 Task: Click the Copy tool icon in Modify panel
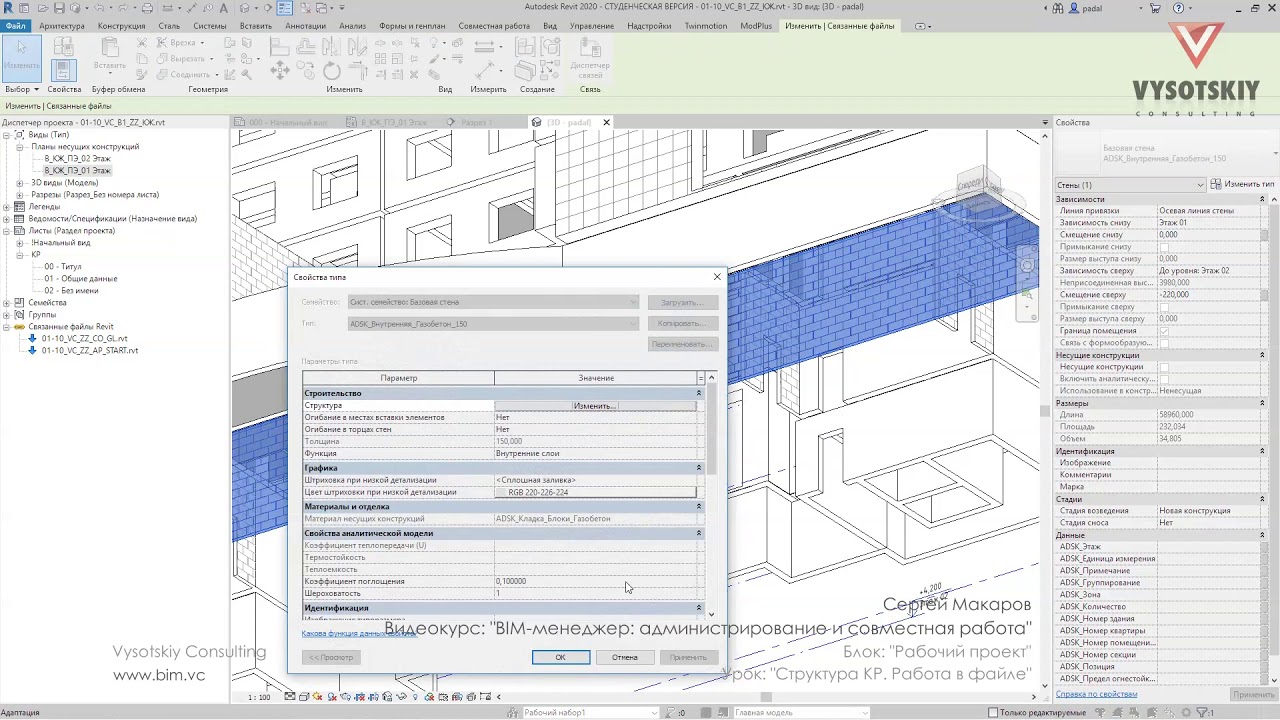pyautogui.click(x=305, y=70)
